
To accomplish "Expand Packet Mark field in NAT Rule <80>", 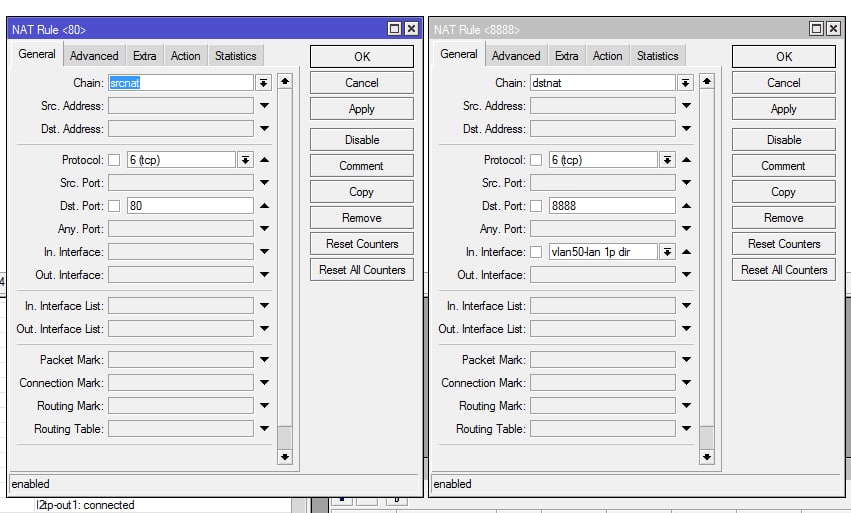I will click(264, 359).
